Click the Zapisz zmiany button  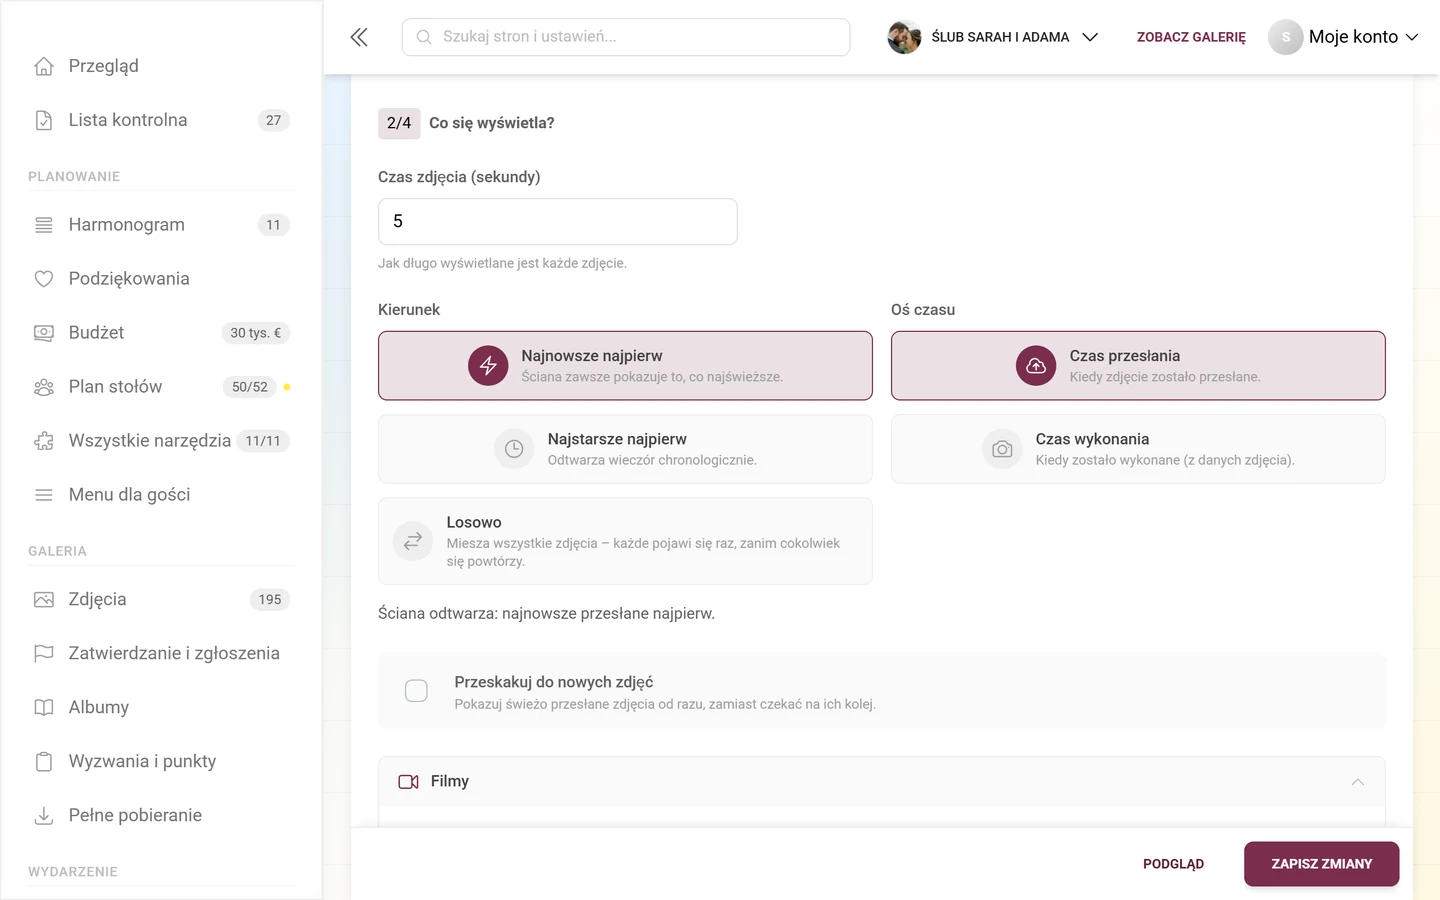pos(1321,864)
